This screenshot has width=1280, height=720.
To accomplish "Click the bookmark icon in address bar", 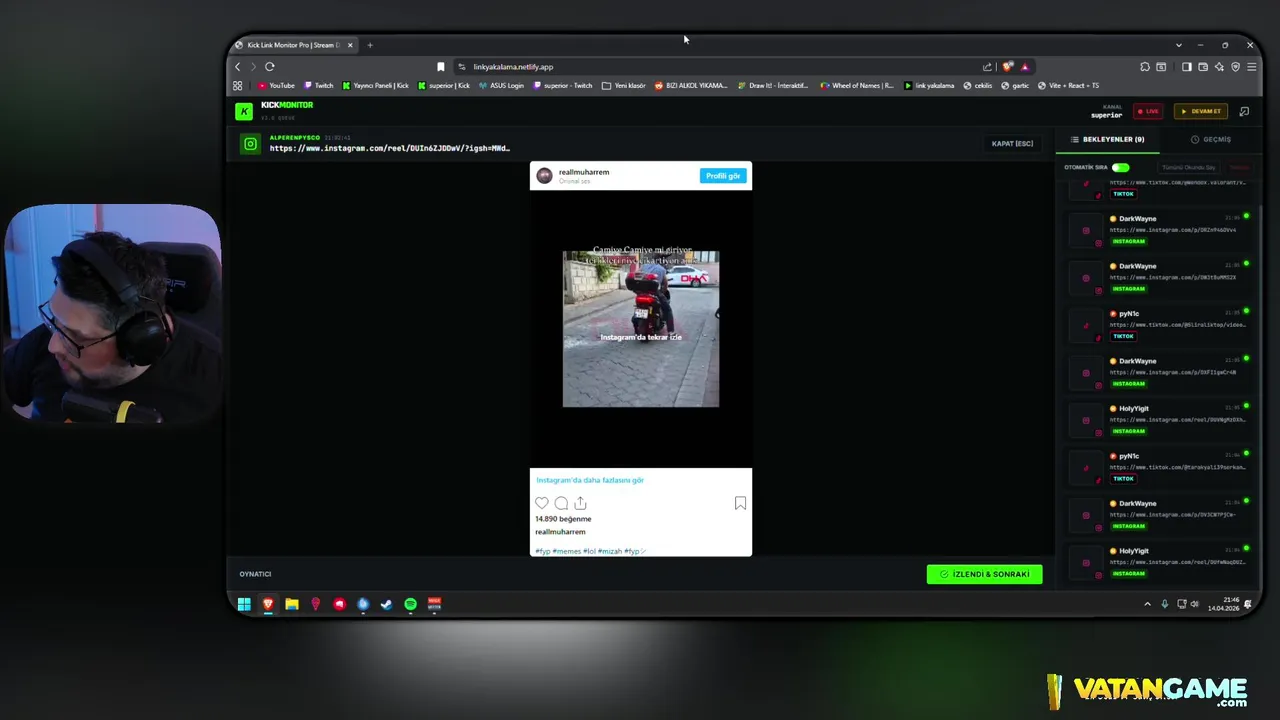I will [441, 67].
